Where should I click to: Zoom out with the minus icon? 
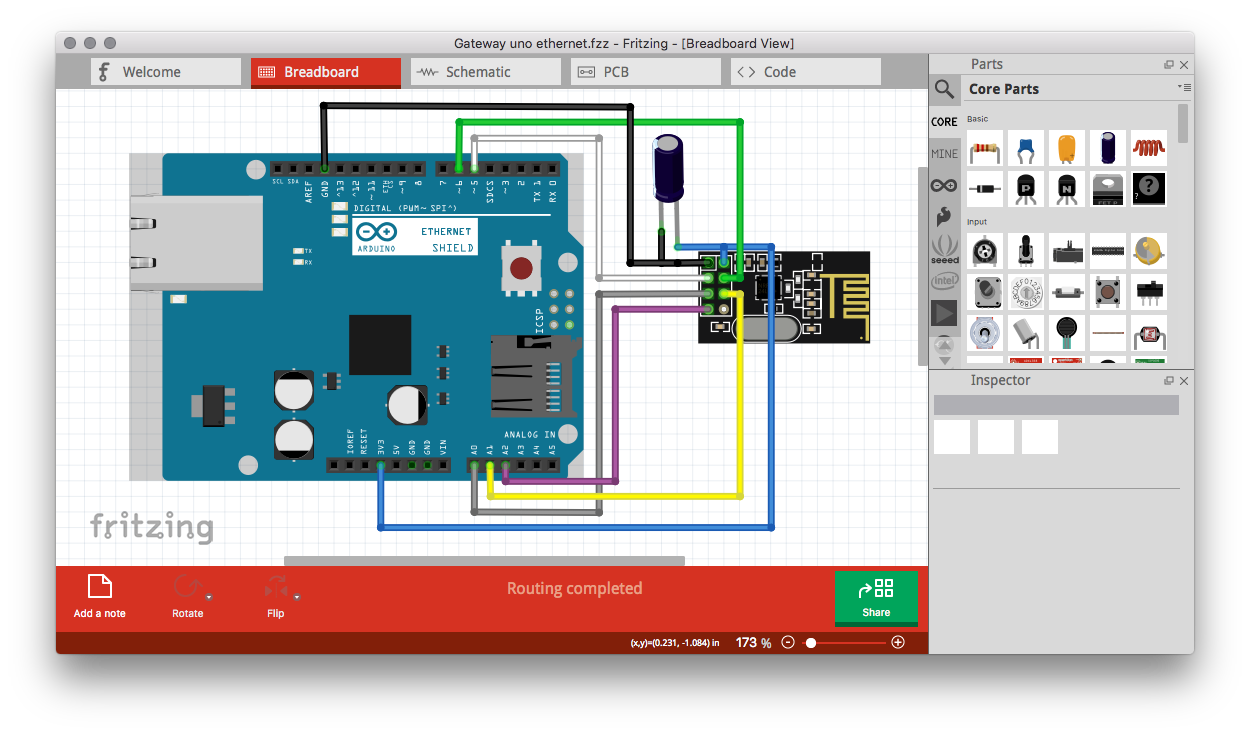pos(788,642)
